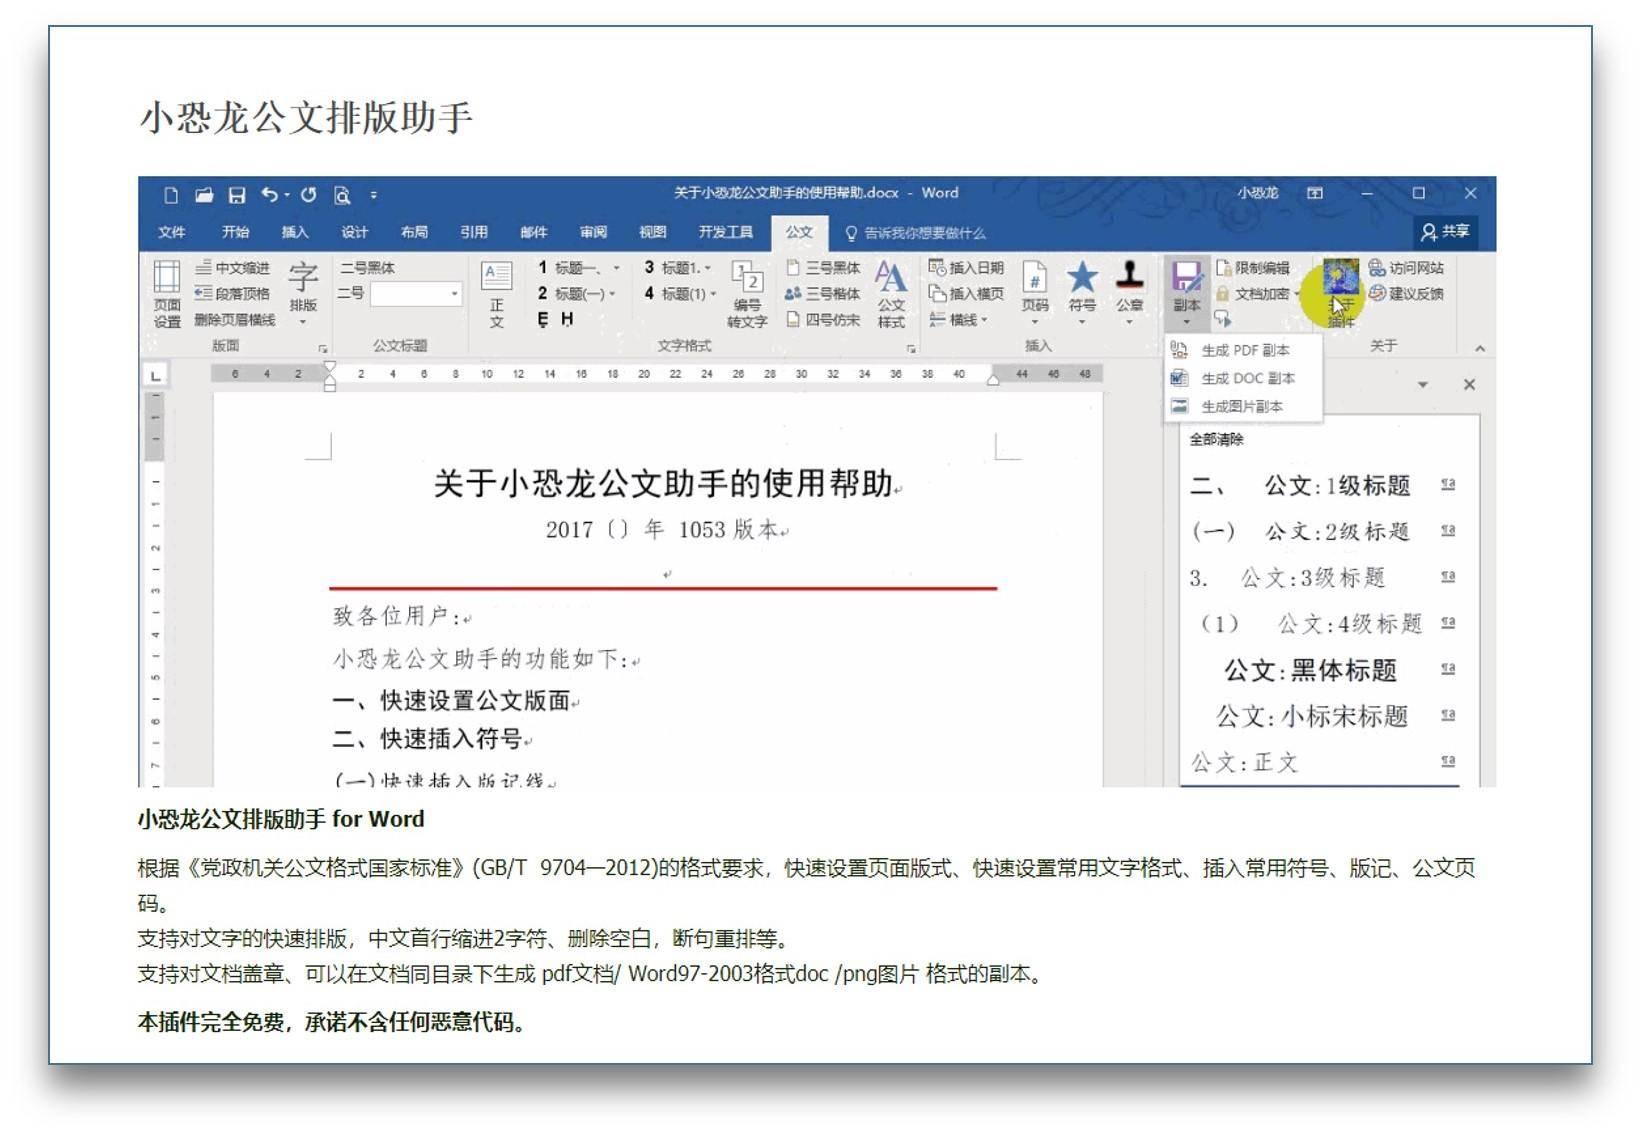
Task: Click 编号转文字 numbering to text
Action: coord(747,294)
